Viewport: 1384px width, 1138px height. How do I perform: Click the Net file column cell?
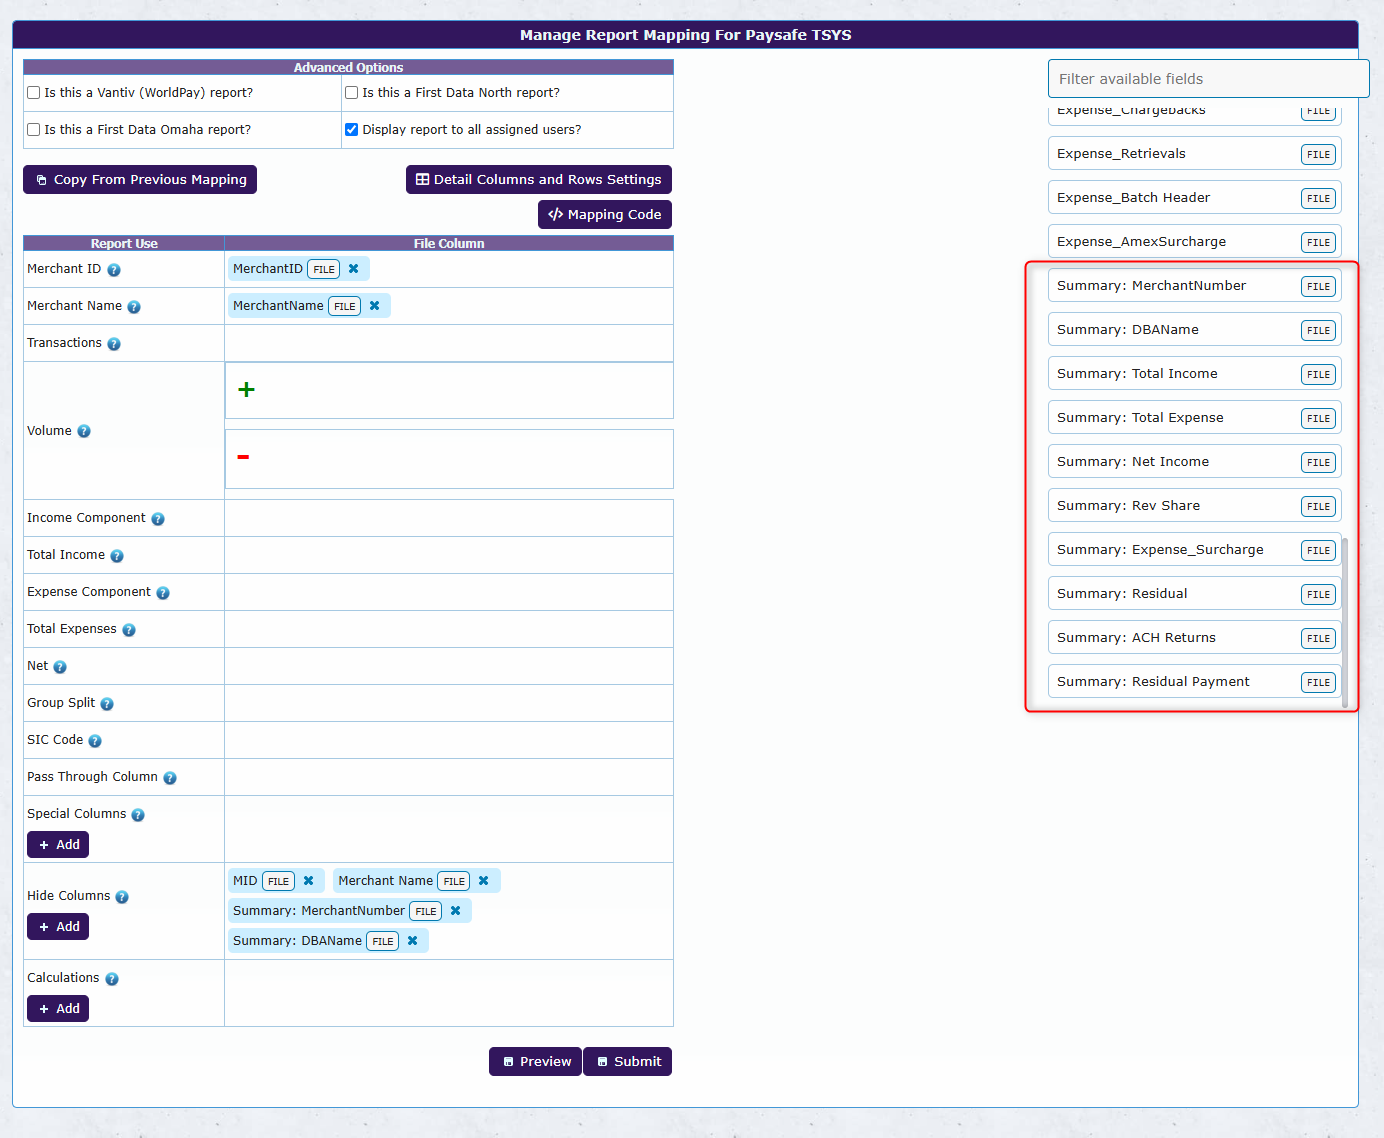coord(449,666)
